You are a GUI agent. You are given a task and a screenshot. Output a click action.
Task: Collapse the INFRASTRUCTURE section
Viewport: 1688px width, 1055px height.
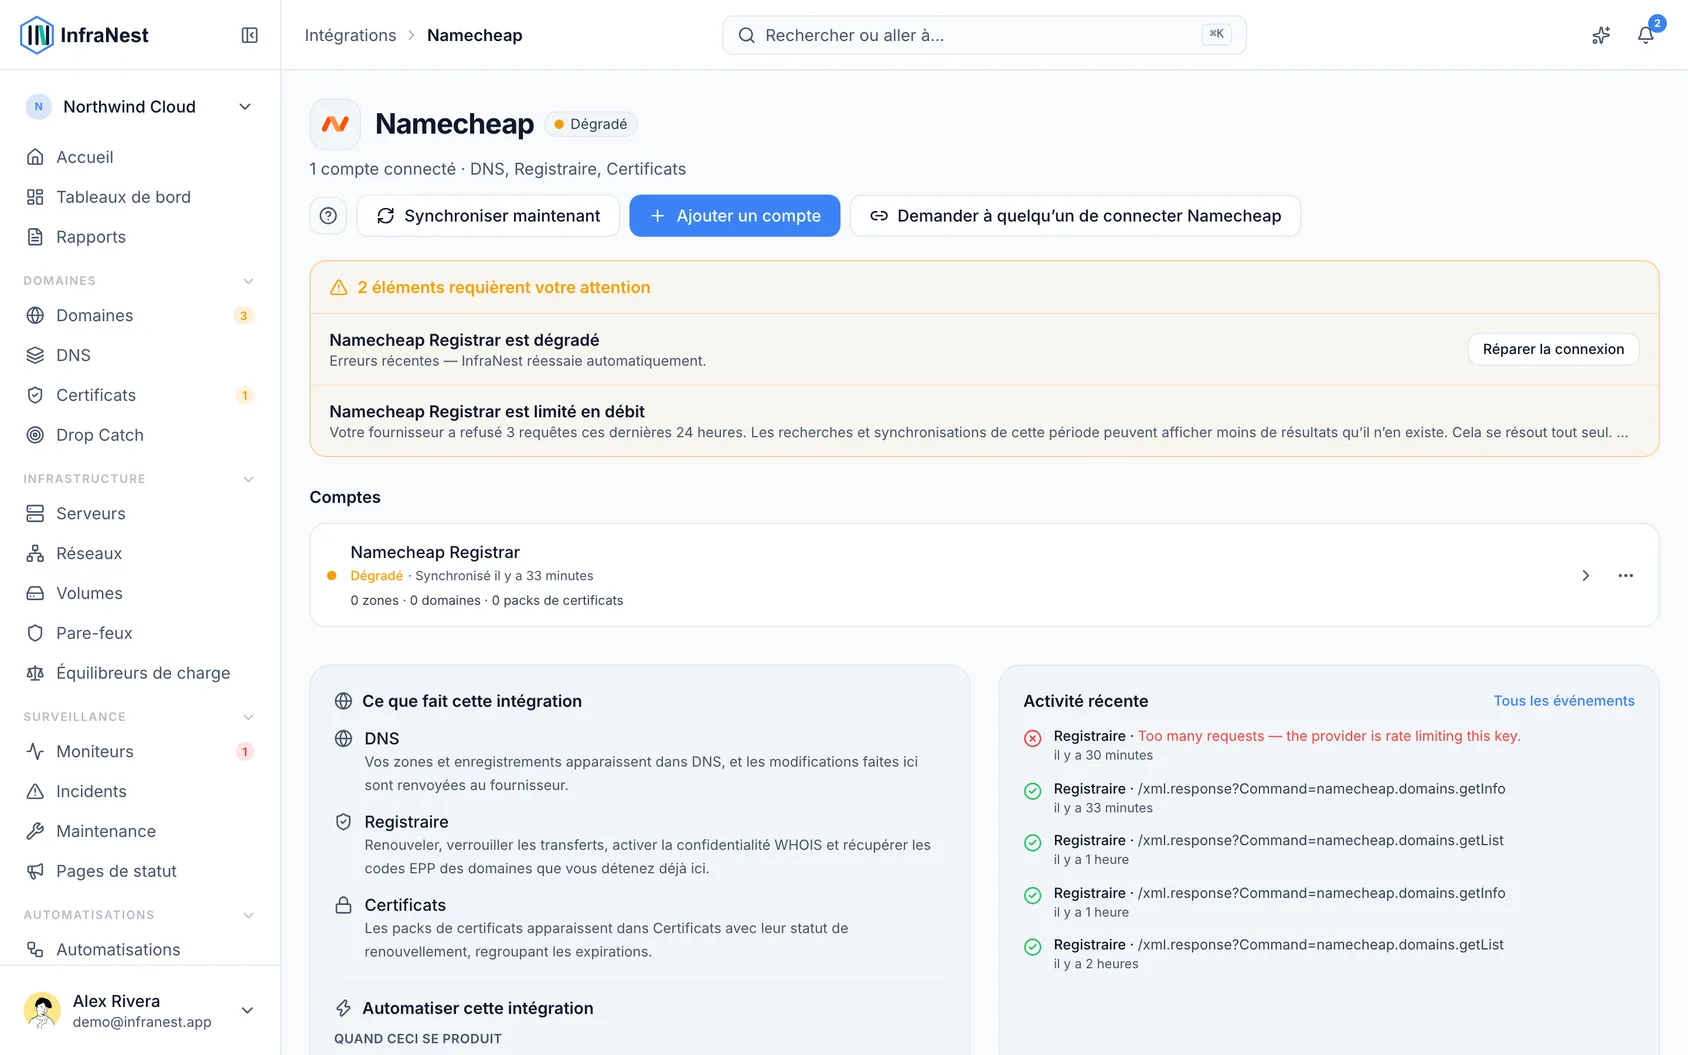point(248,479)
